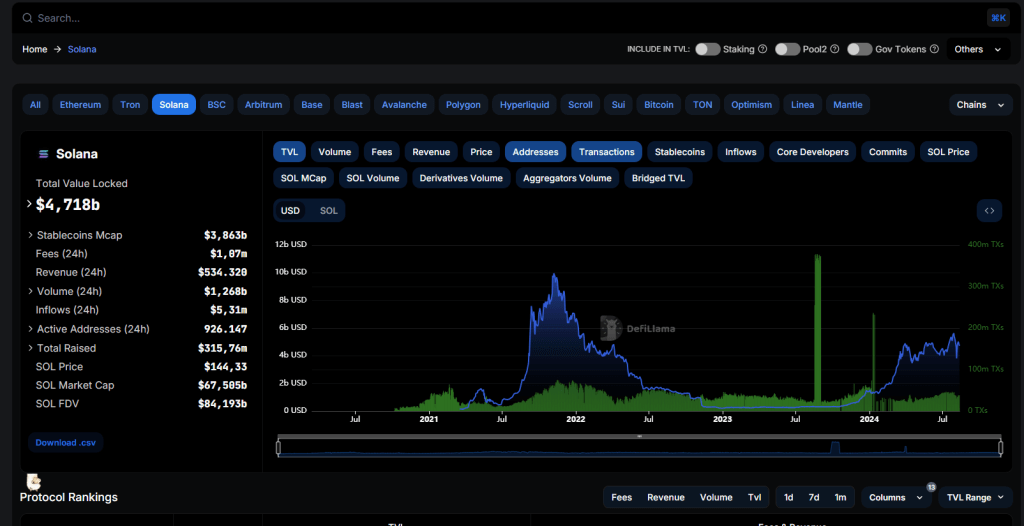
Task: Open the Staking help question icon
Action: 762,49
